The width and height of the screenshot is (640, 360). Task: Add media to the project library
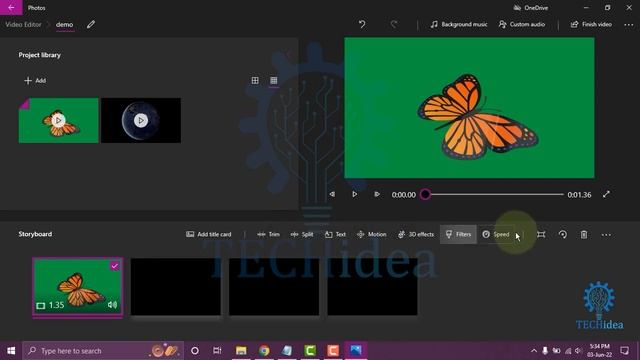[x=35, y=80]
